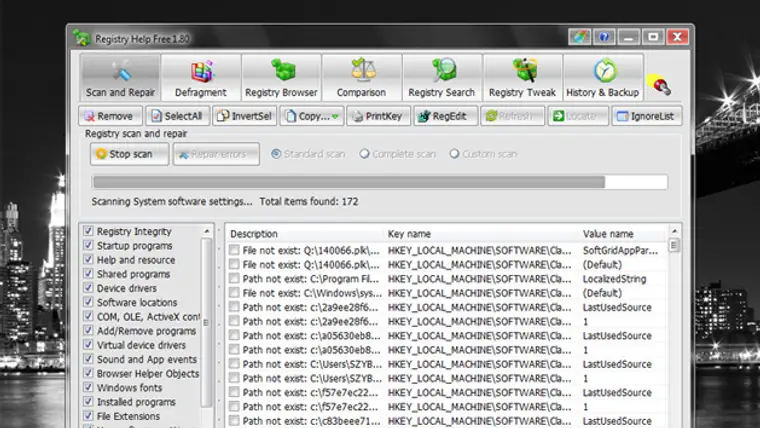The image size is (760, 428).
Task: Click the skin palette icon in title bar
Action: coord(579,37)
